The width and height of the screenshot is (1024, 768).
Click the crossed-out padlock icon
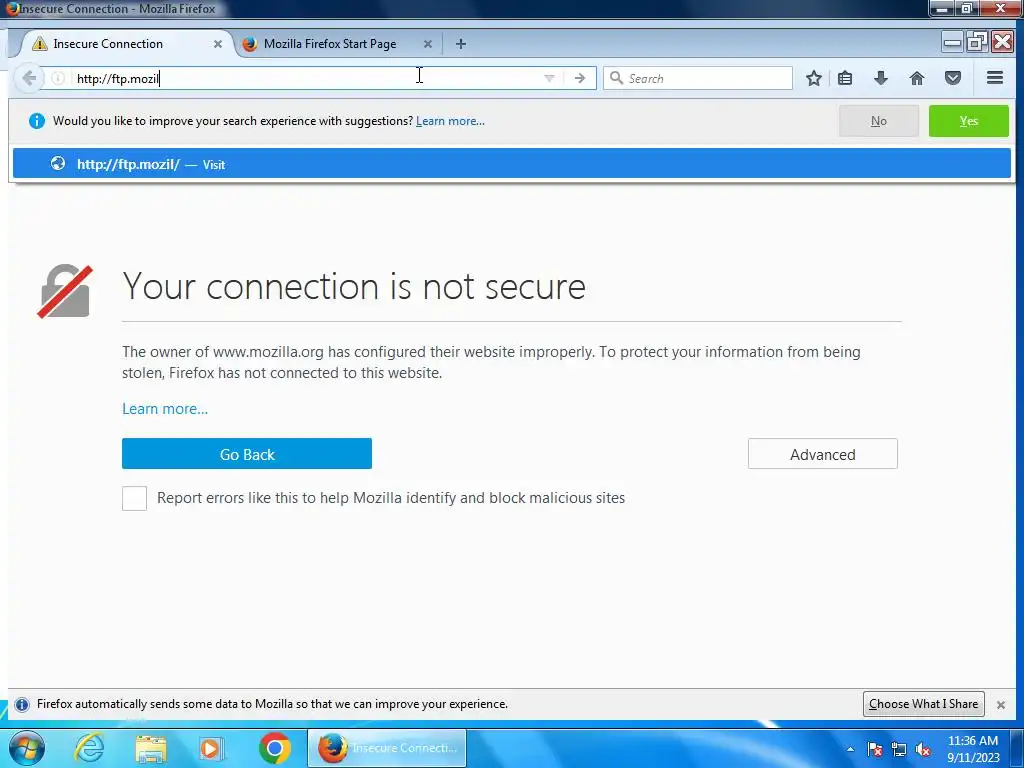pos(65,291)
